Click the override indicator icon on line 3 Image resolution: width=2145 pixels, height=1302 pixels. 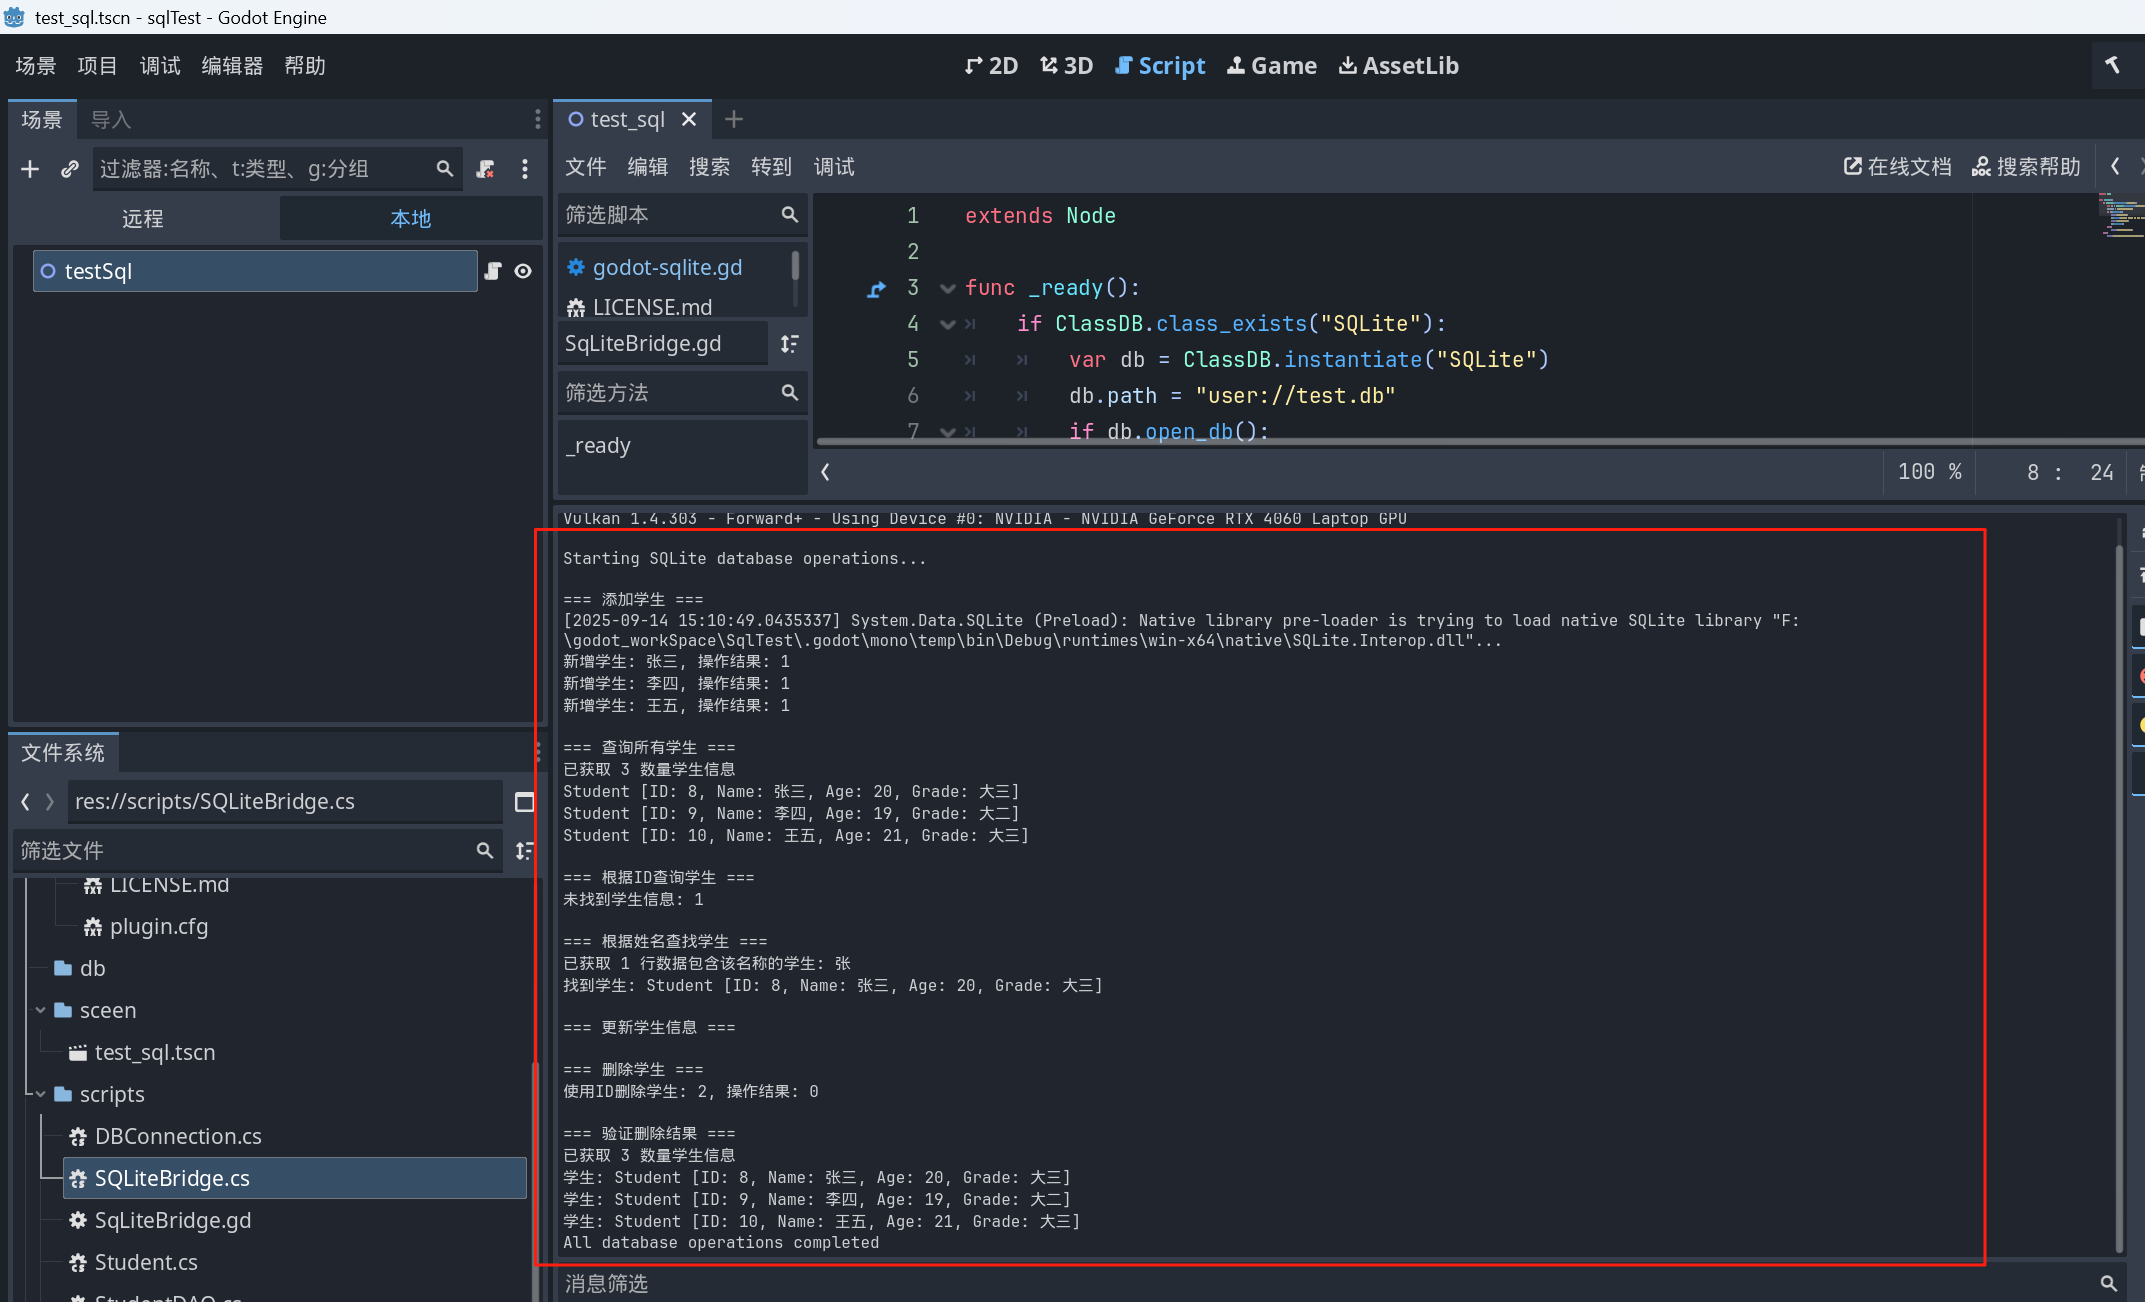[877, 289]
